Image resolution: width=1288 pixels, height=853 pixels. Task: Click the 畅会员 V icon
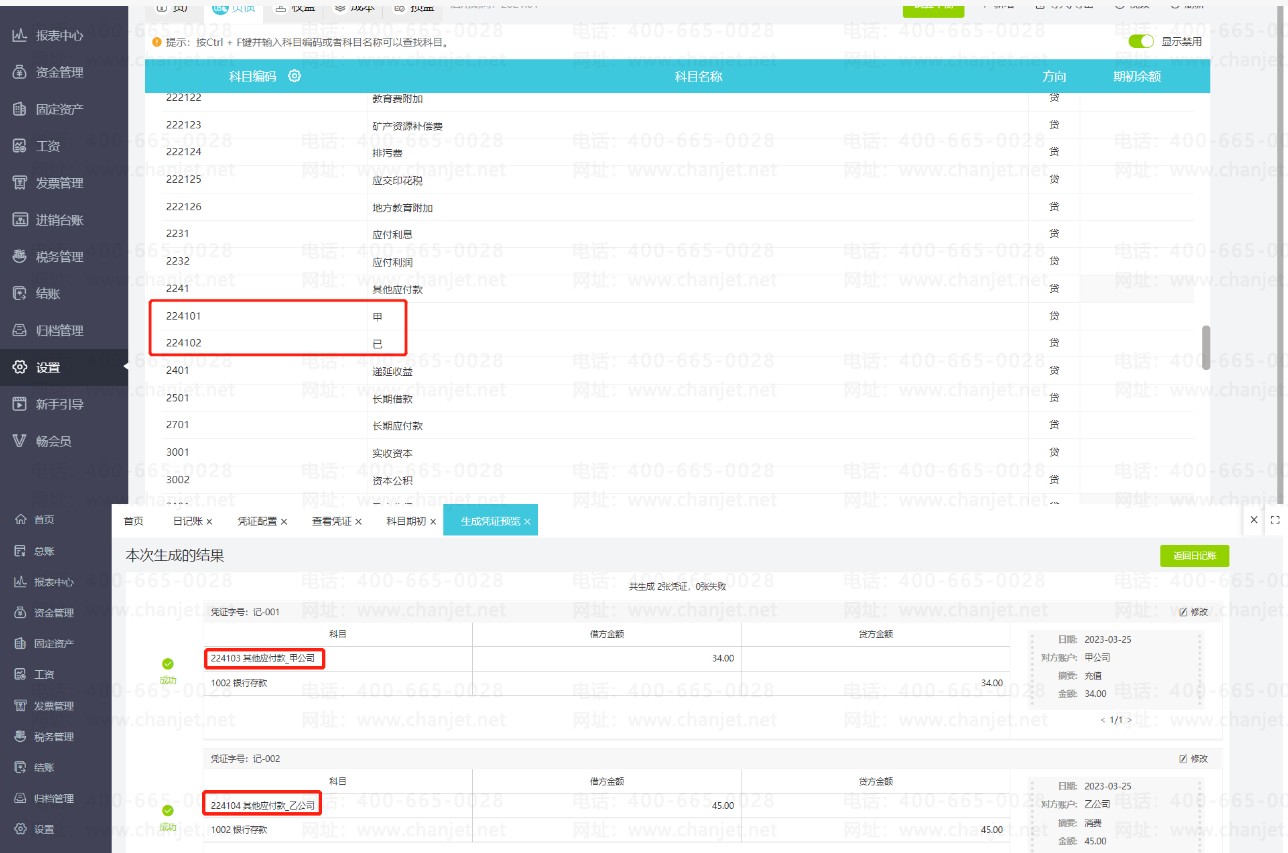pos(19,441)
